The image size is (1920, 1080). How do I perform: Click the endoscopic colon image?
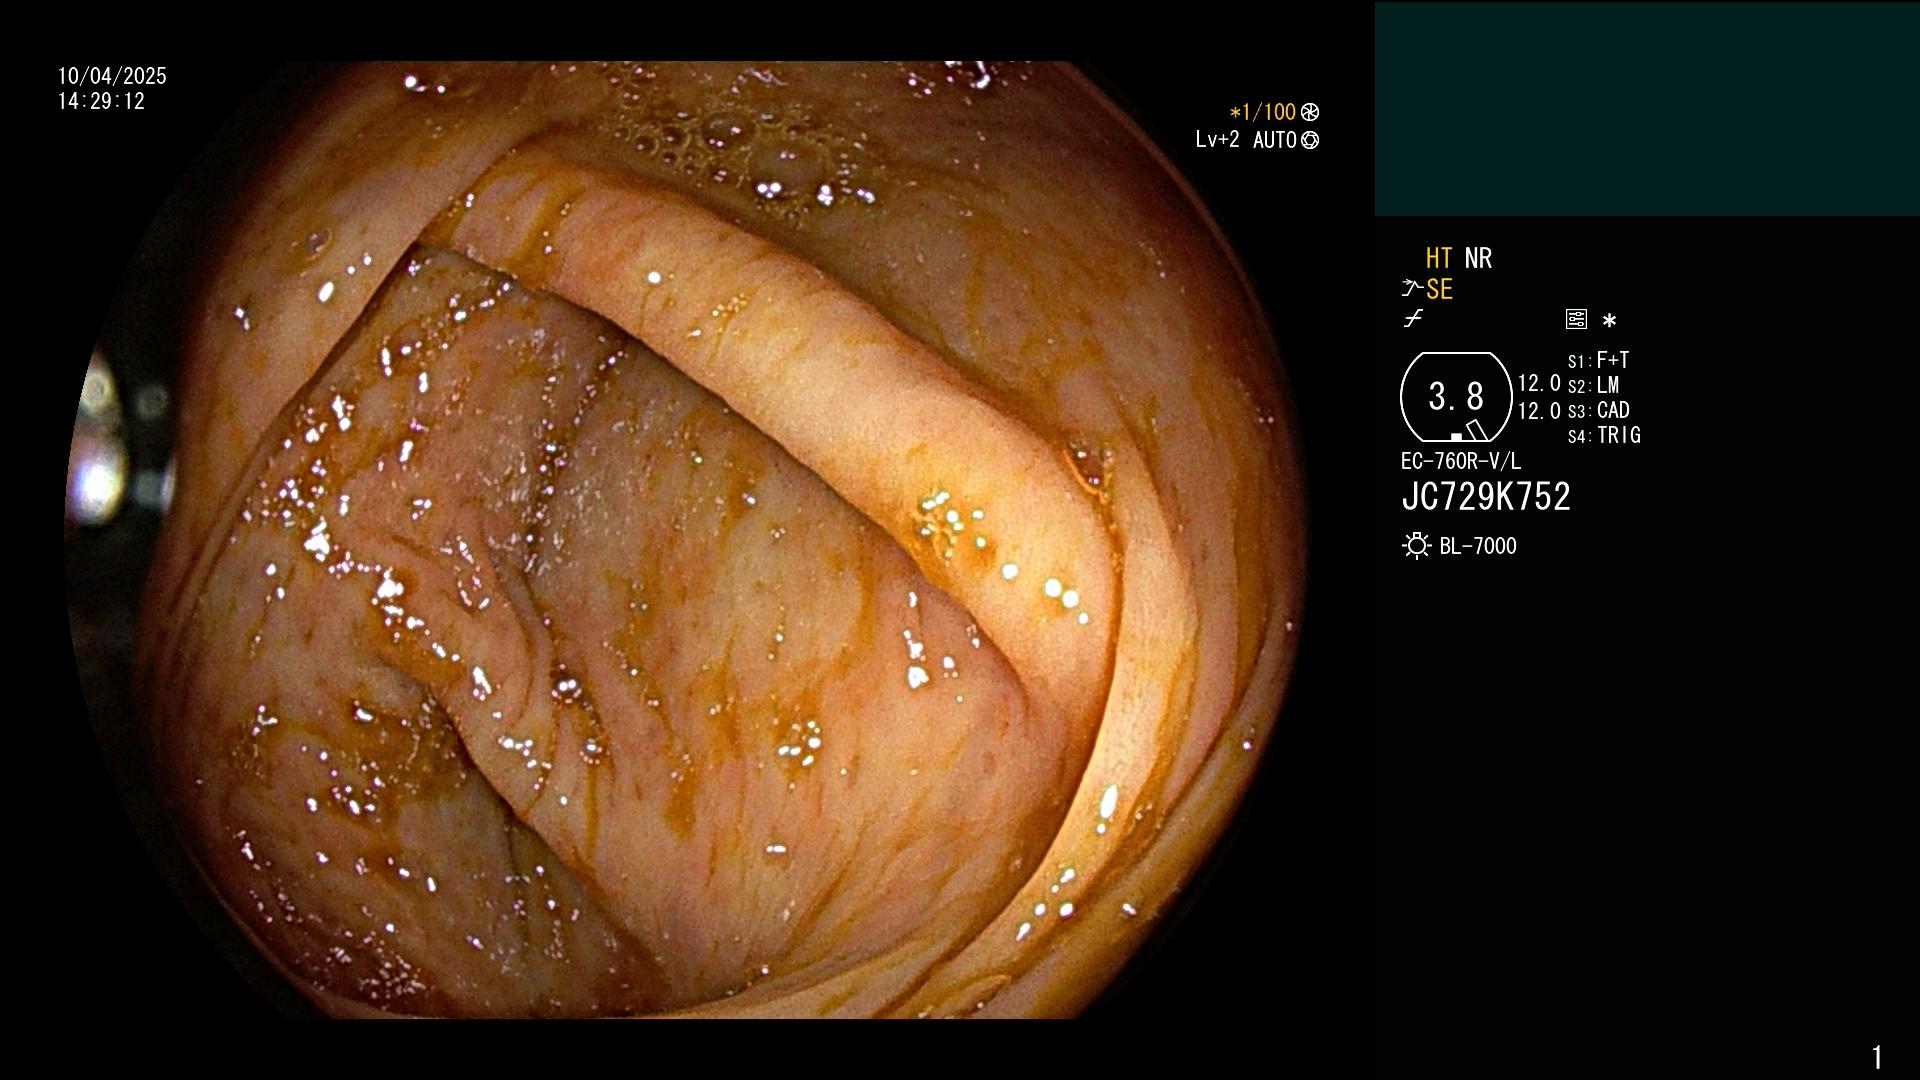[686, 540]
